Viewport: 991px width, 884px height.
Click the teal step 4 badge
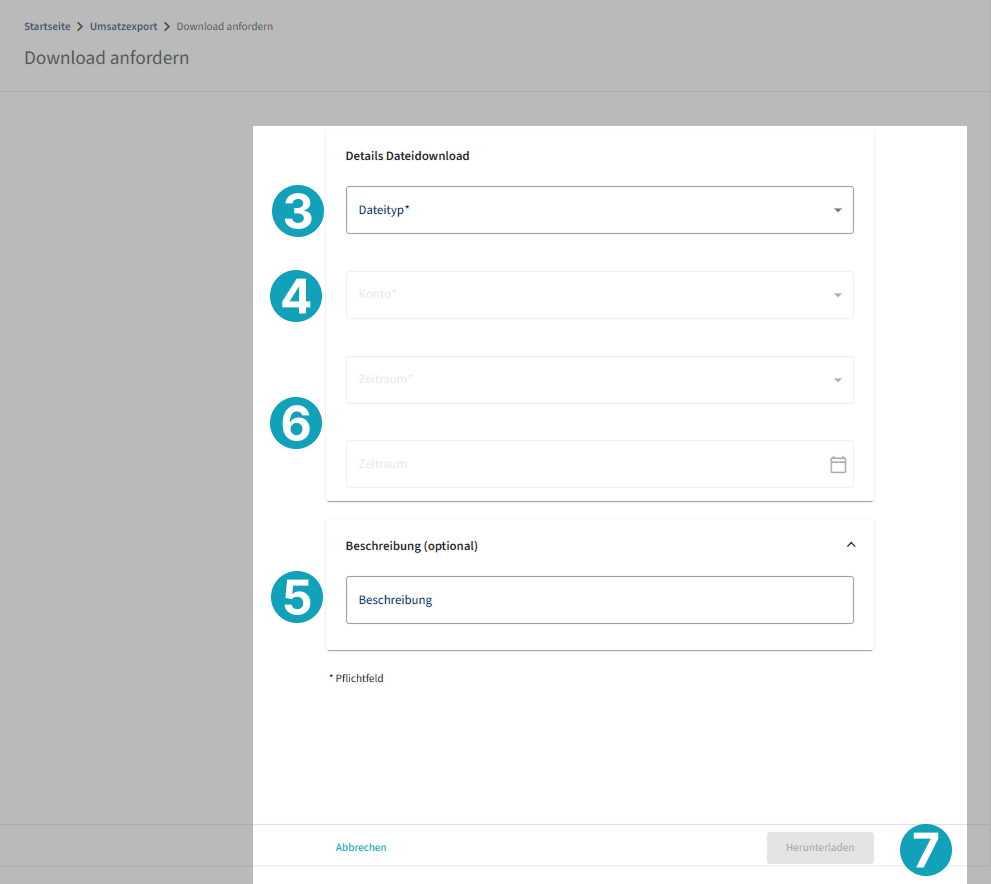pyautogui.click(x=297, y=296)
